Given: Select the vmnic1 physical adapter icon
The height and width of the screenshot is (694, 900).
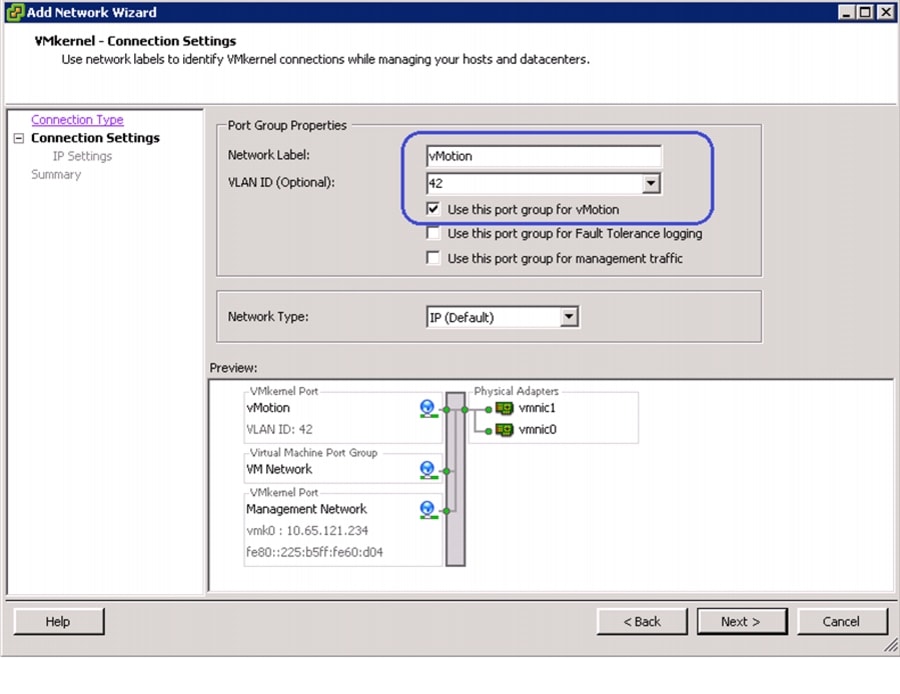Looking at the screenshot, I should pos(504,408).
